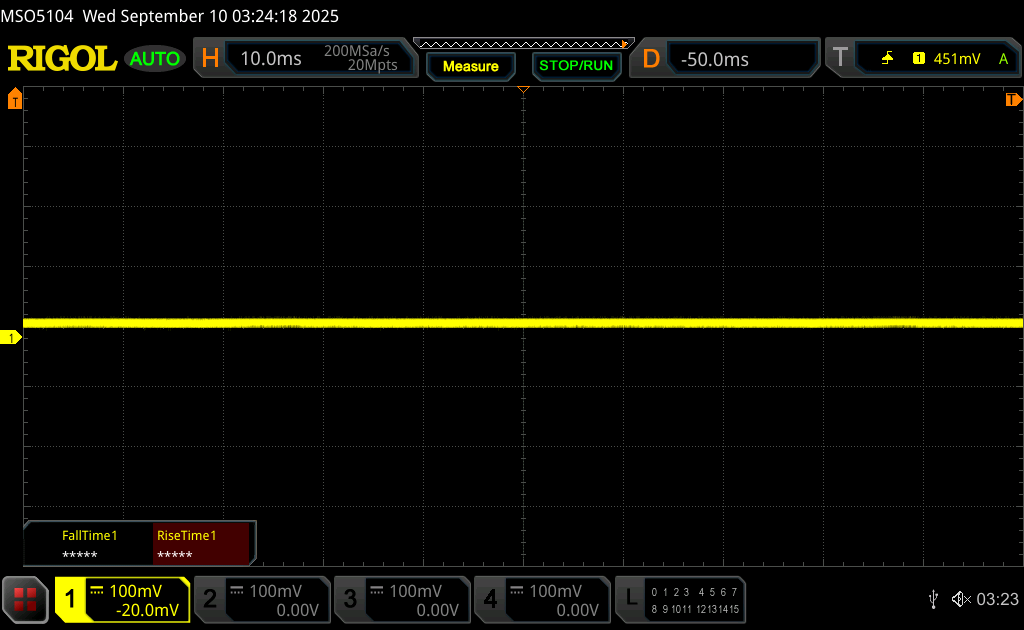Select the FallTime1 measurement item
The height and width of the screenshot is (630, 1024).
tap(89, 544)
